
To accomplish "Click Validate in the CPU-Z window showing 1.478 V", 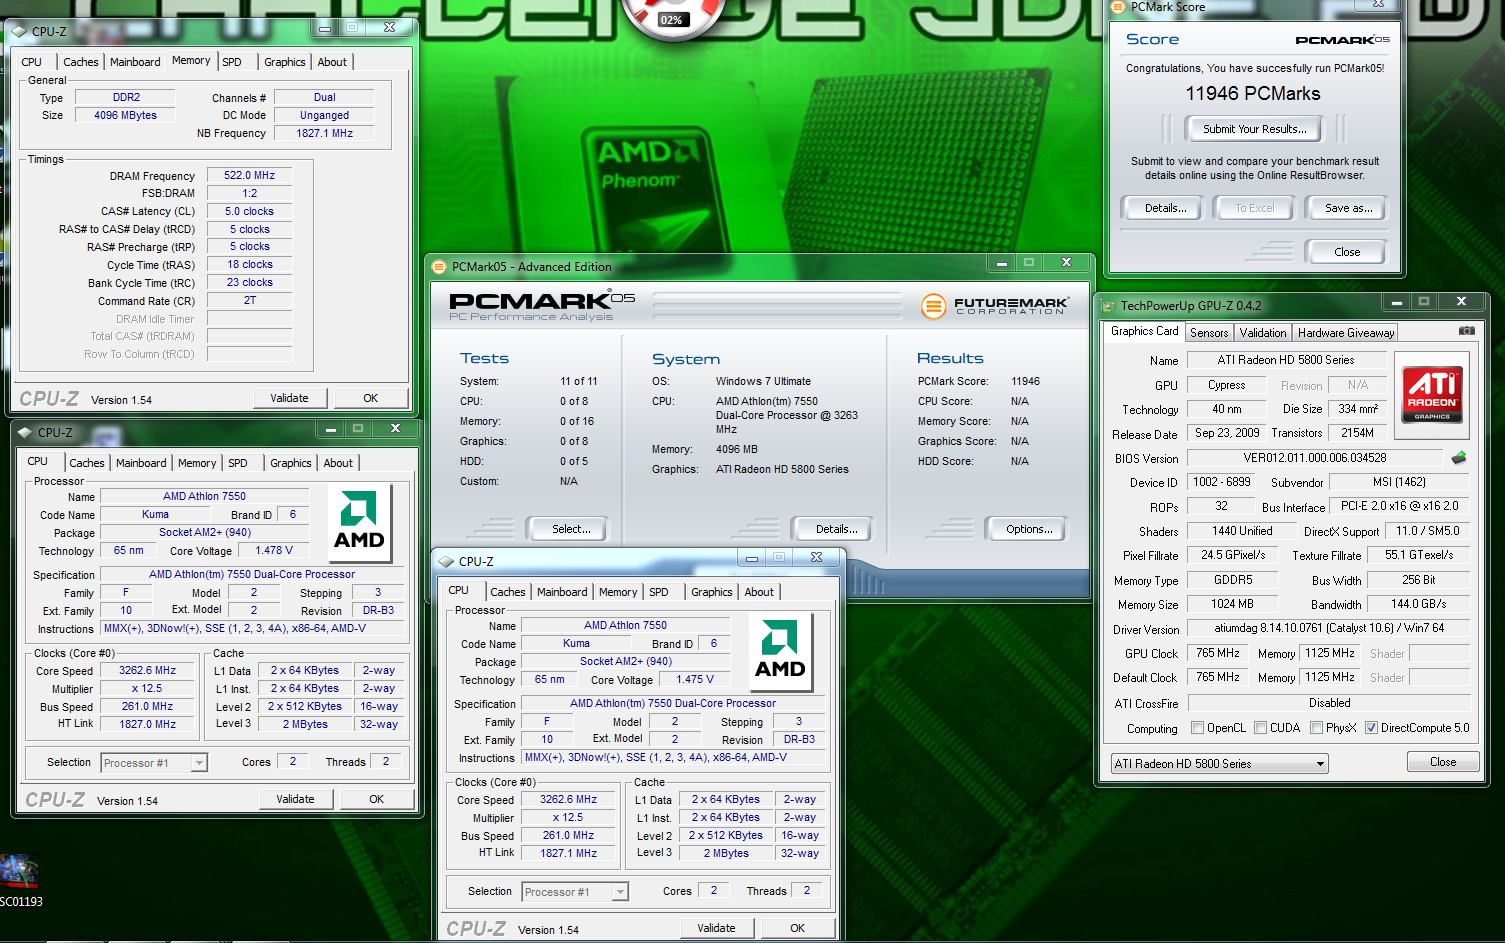I will click(x=295, y=799).
